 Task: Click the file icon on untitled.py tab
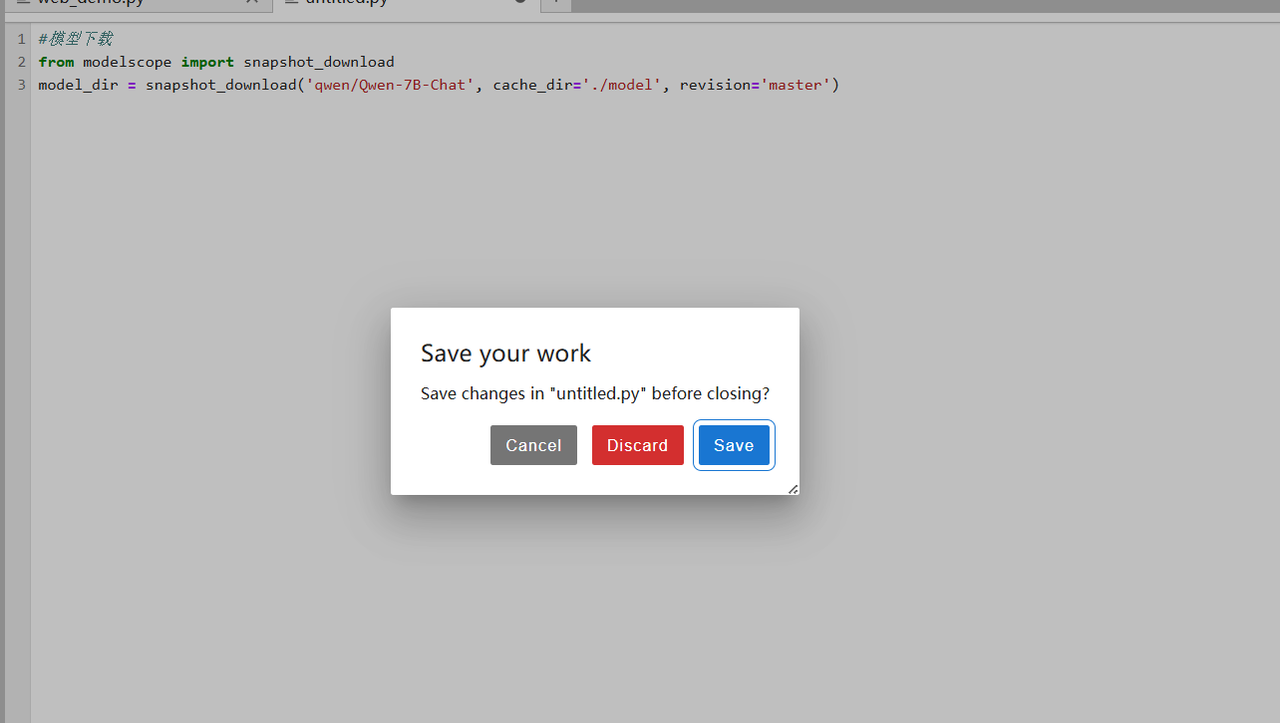pos(291,3)
